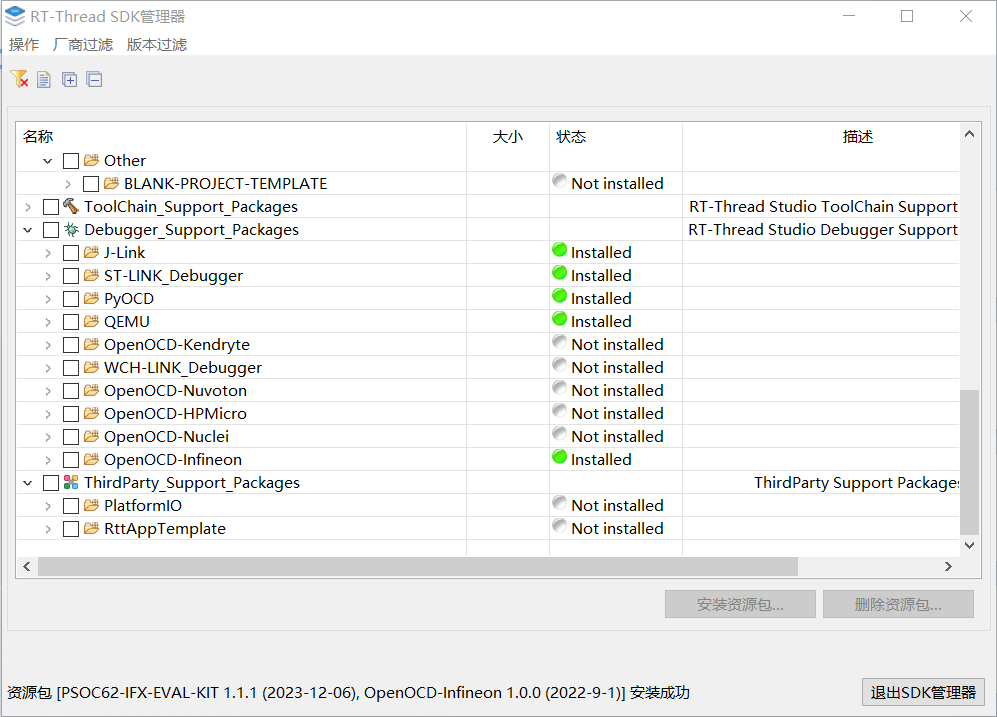997x717 pixels.
Task: Select the OpenOCD-Kendryte checkbox
Action: (x=71, y=345)
